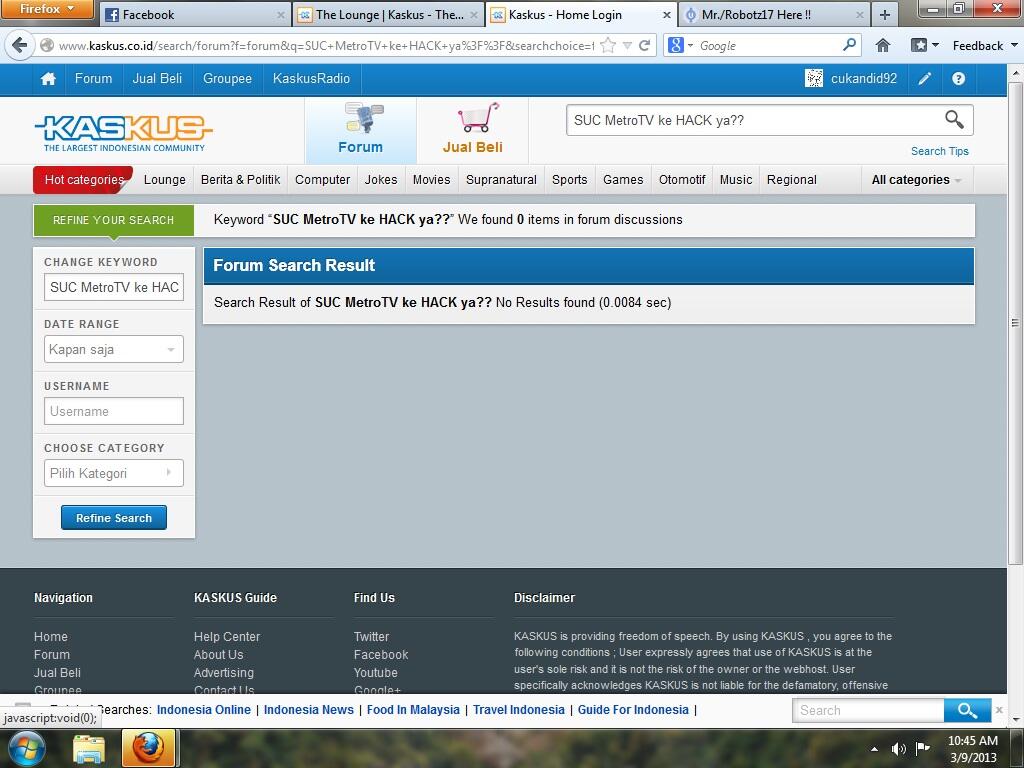1024x768 pixels.
Task: Open the Kaskus logo homepage link
Action: [123, 133]
